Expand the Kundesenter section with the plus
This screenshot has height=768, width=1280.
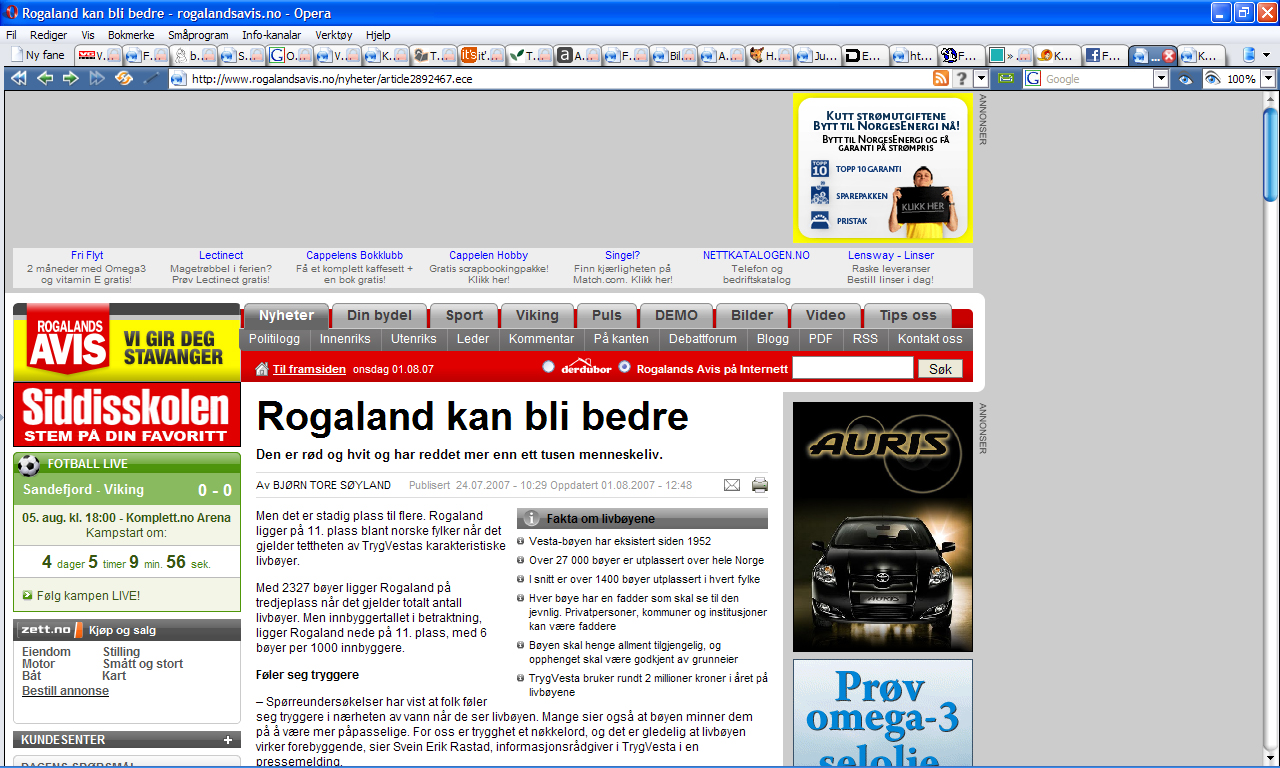[228, 741]
